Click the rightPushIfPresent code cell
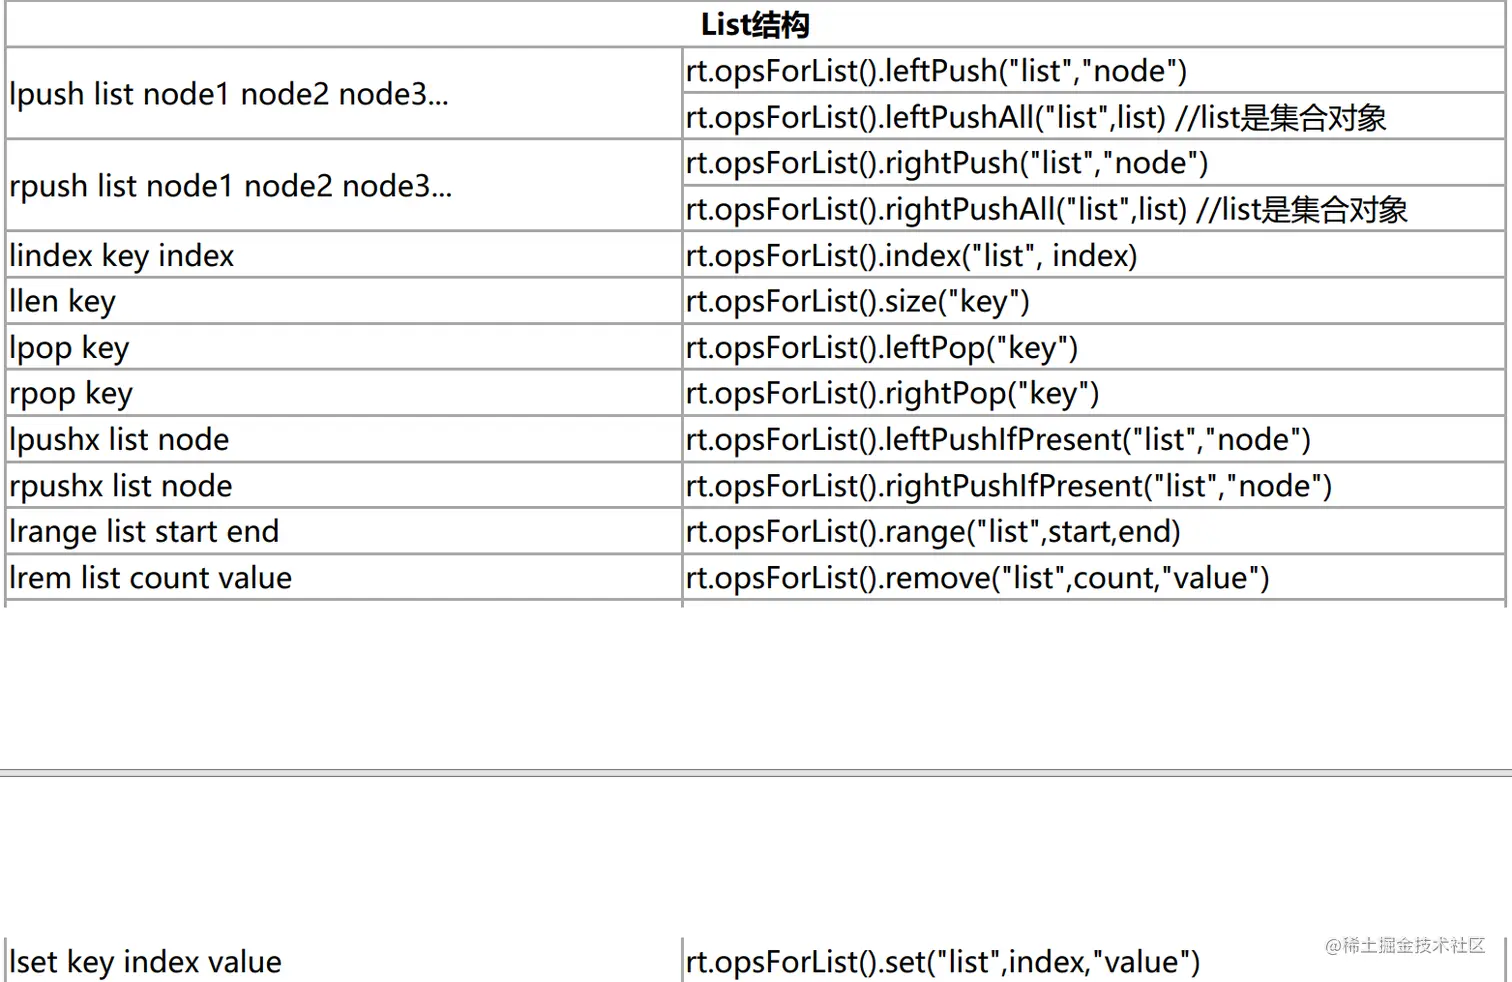 (1009, 486)
